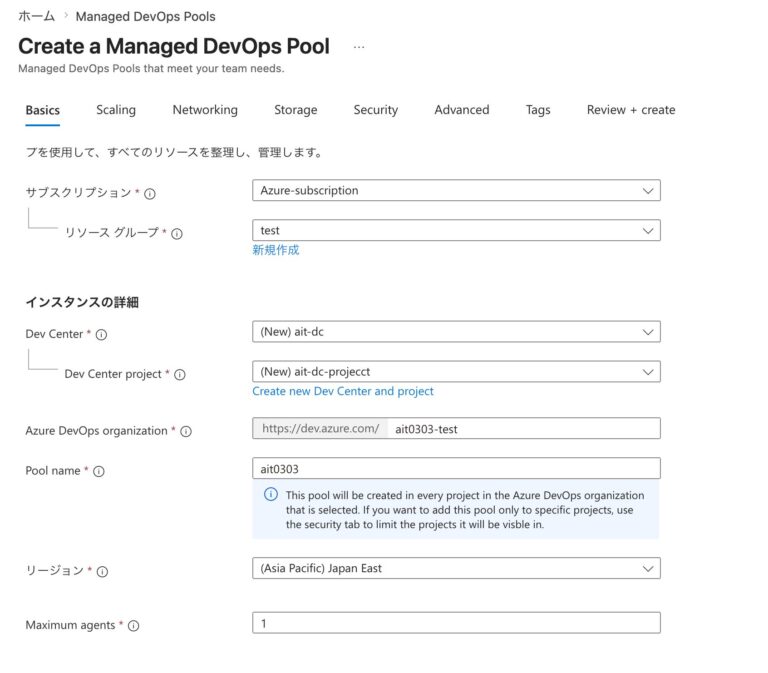The image size is (768, 673).
Task: Click the ホーム breadcrumb link
Action: (37, 17)
